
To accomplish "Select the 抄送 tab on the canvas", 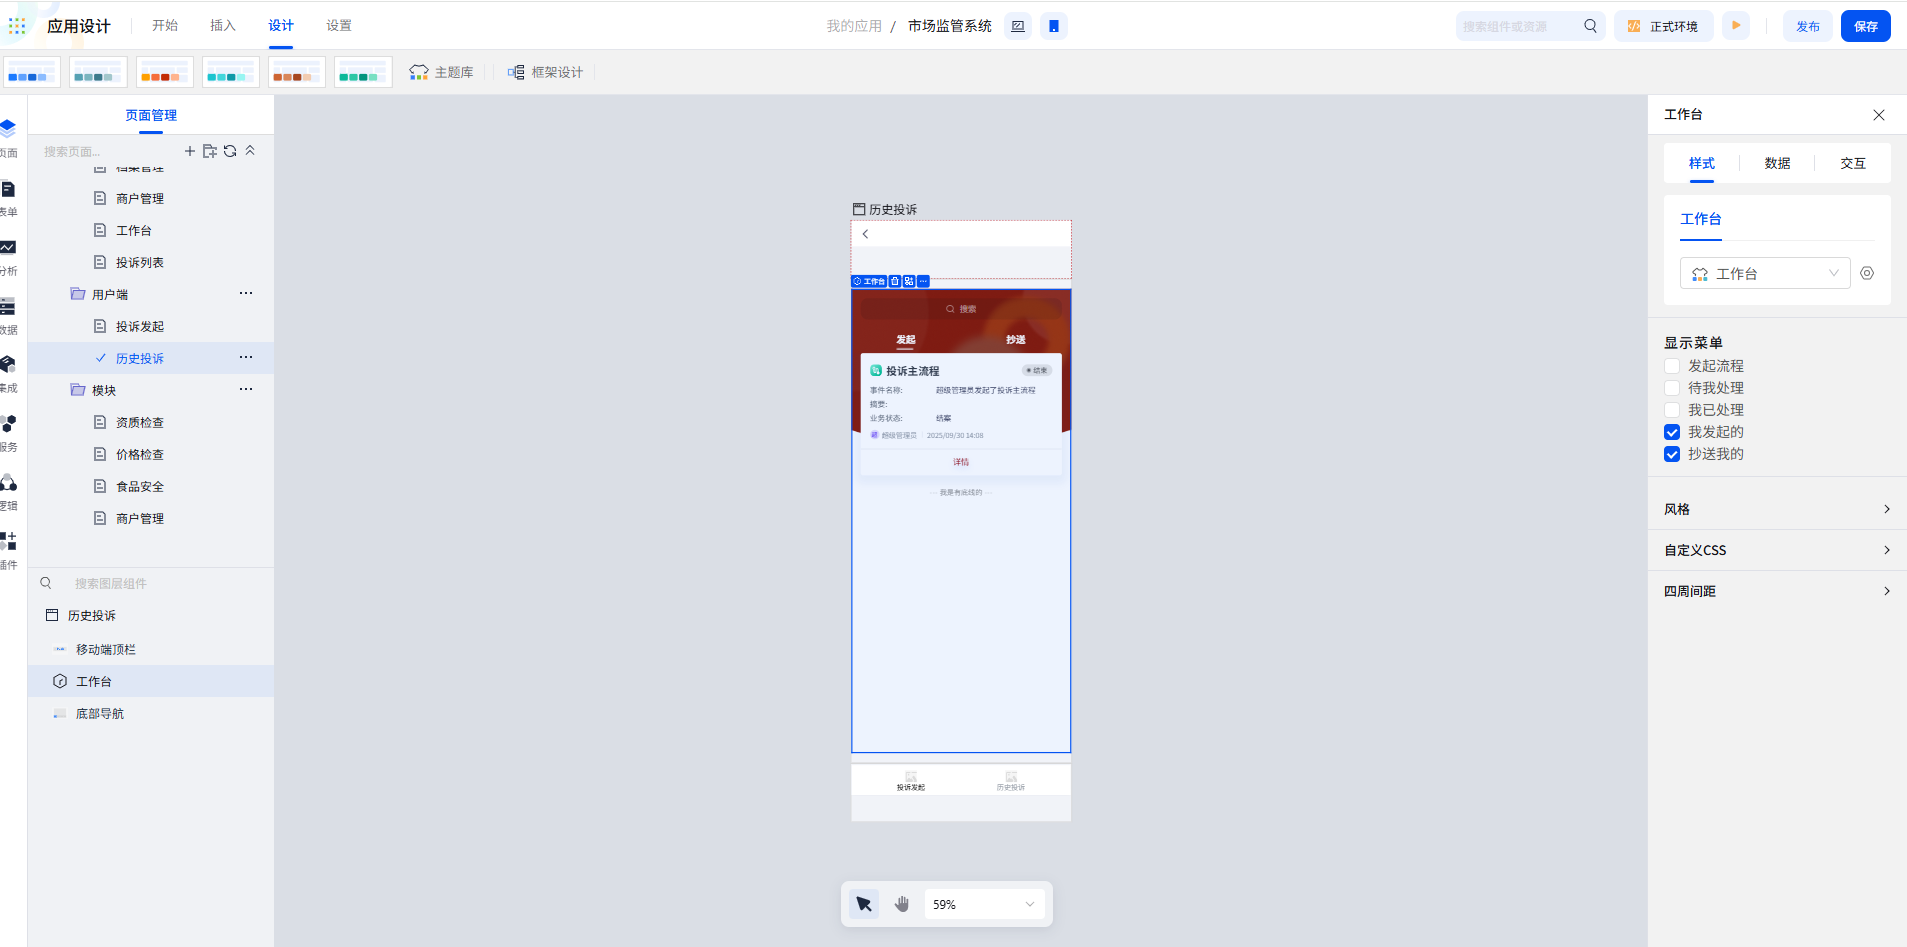I will click(1016, 340).
